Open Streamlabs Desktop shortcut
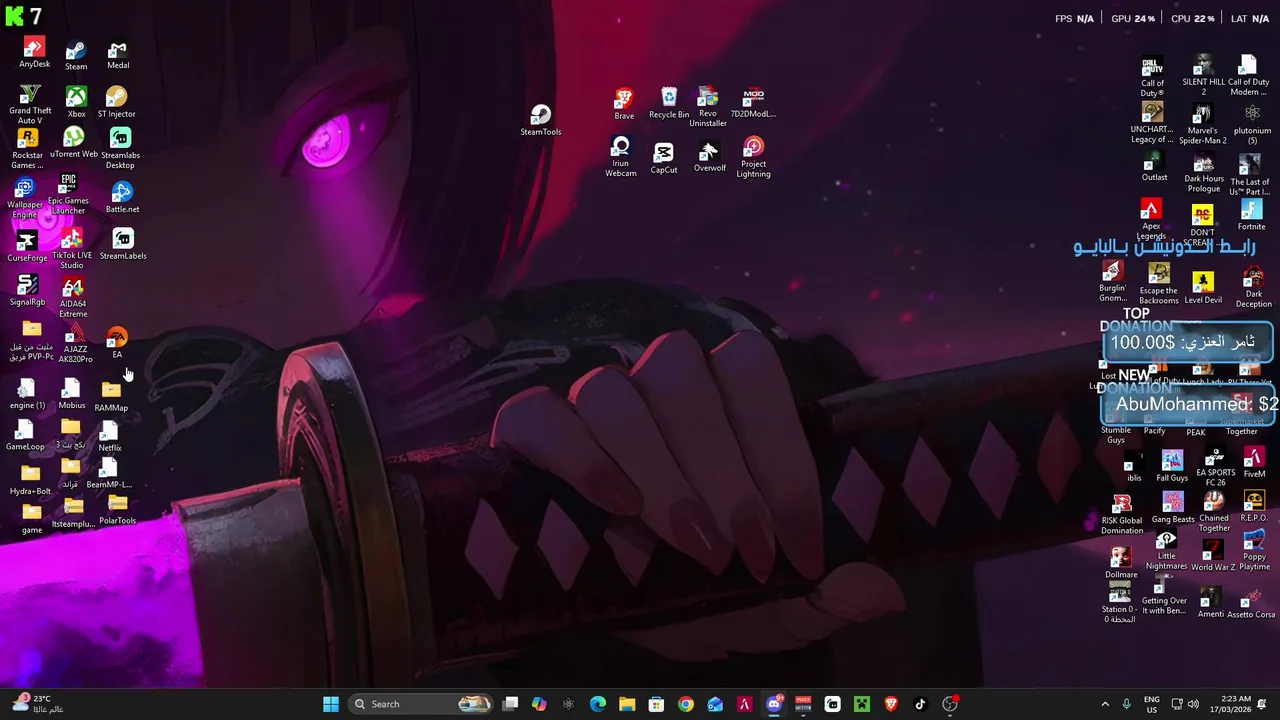The image size is (1280, 720). [120, 150]
